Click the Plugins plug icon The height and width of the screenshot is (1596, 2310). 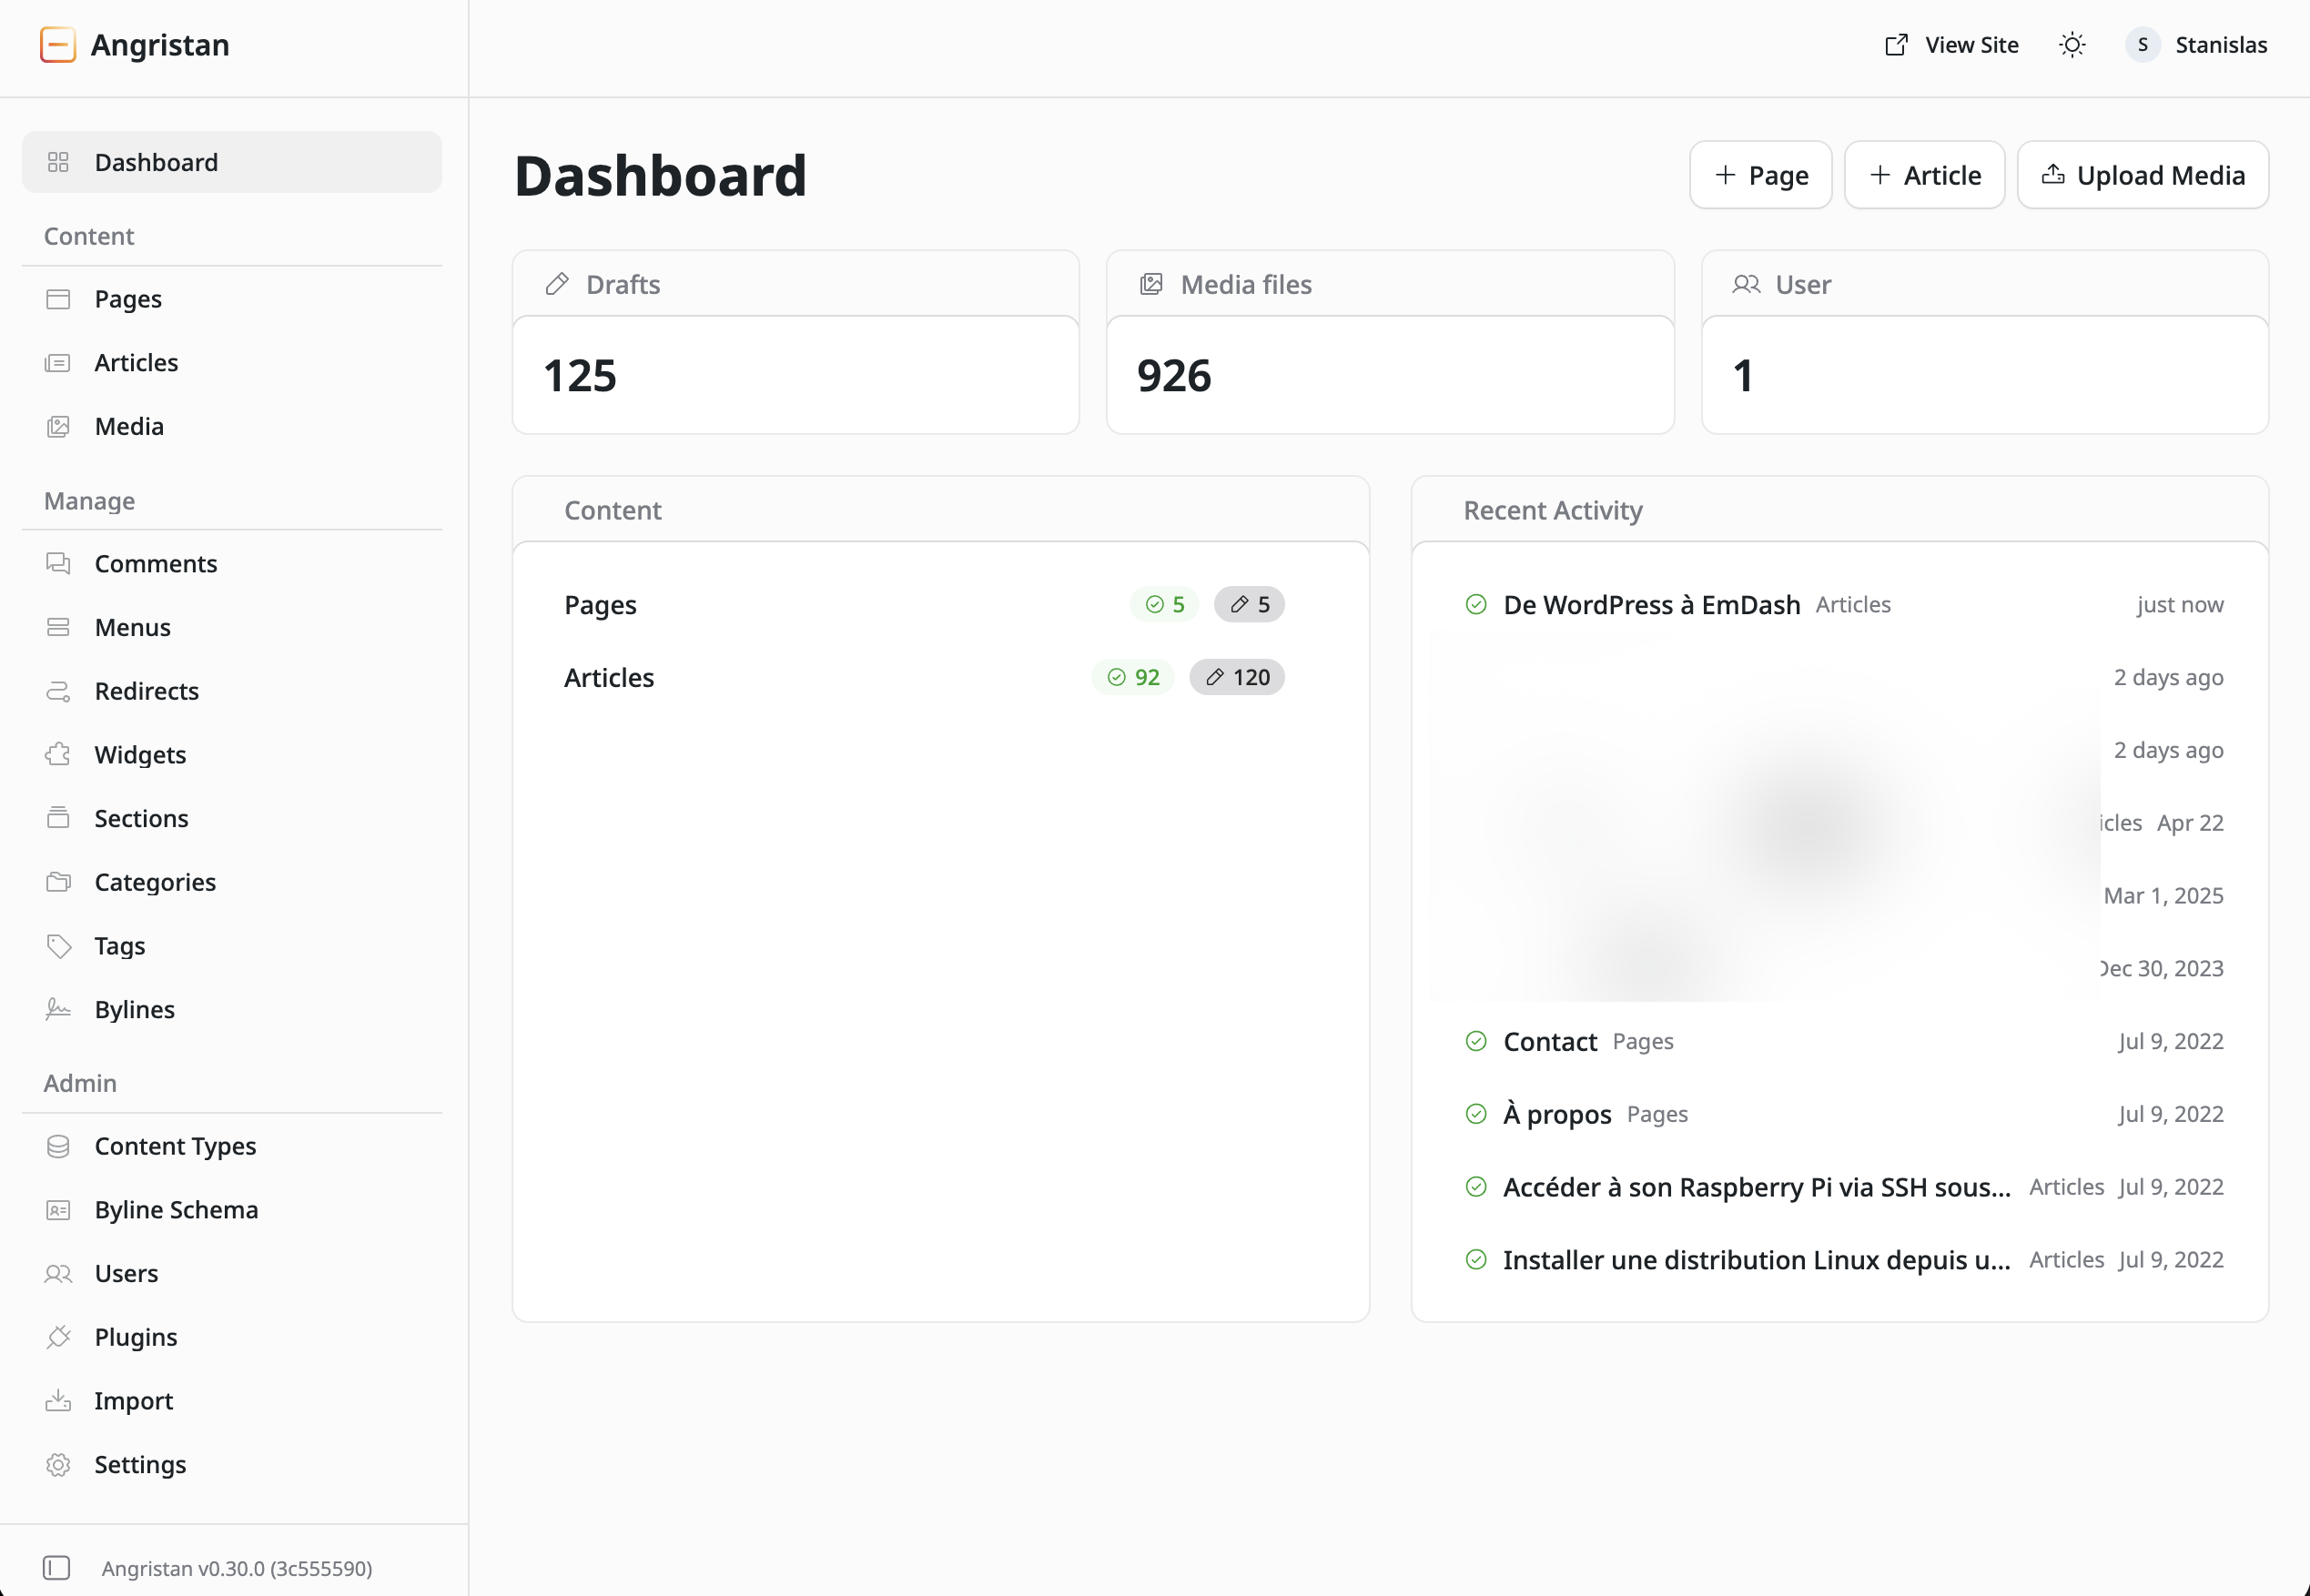tap(58, 1337)
